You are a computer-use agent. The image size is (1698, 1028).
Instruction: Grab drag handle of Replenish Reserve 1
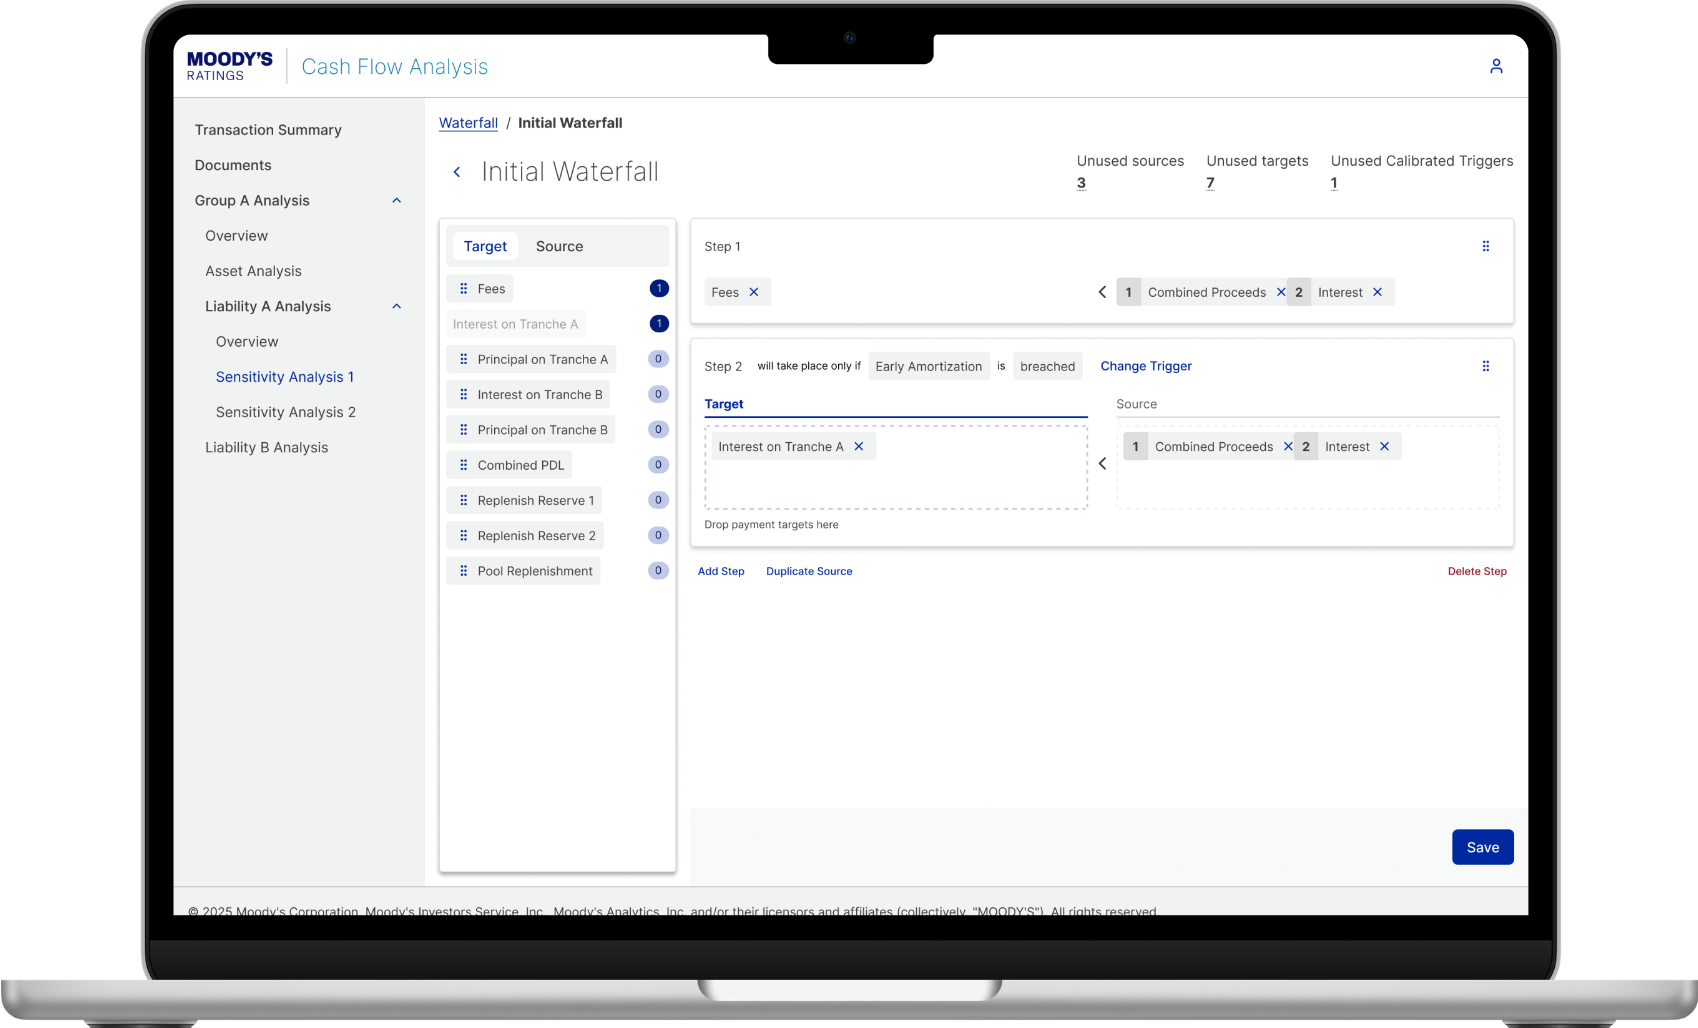tap(463, 500)
